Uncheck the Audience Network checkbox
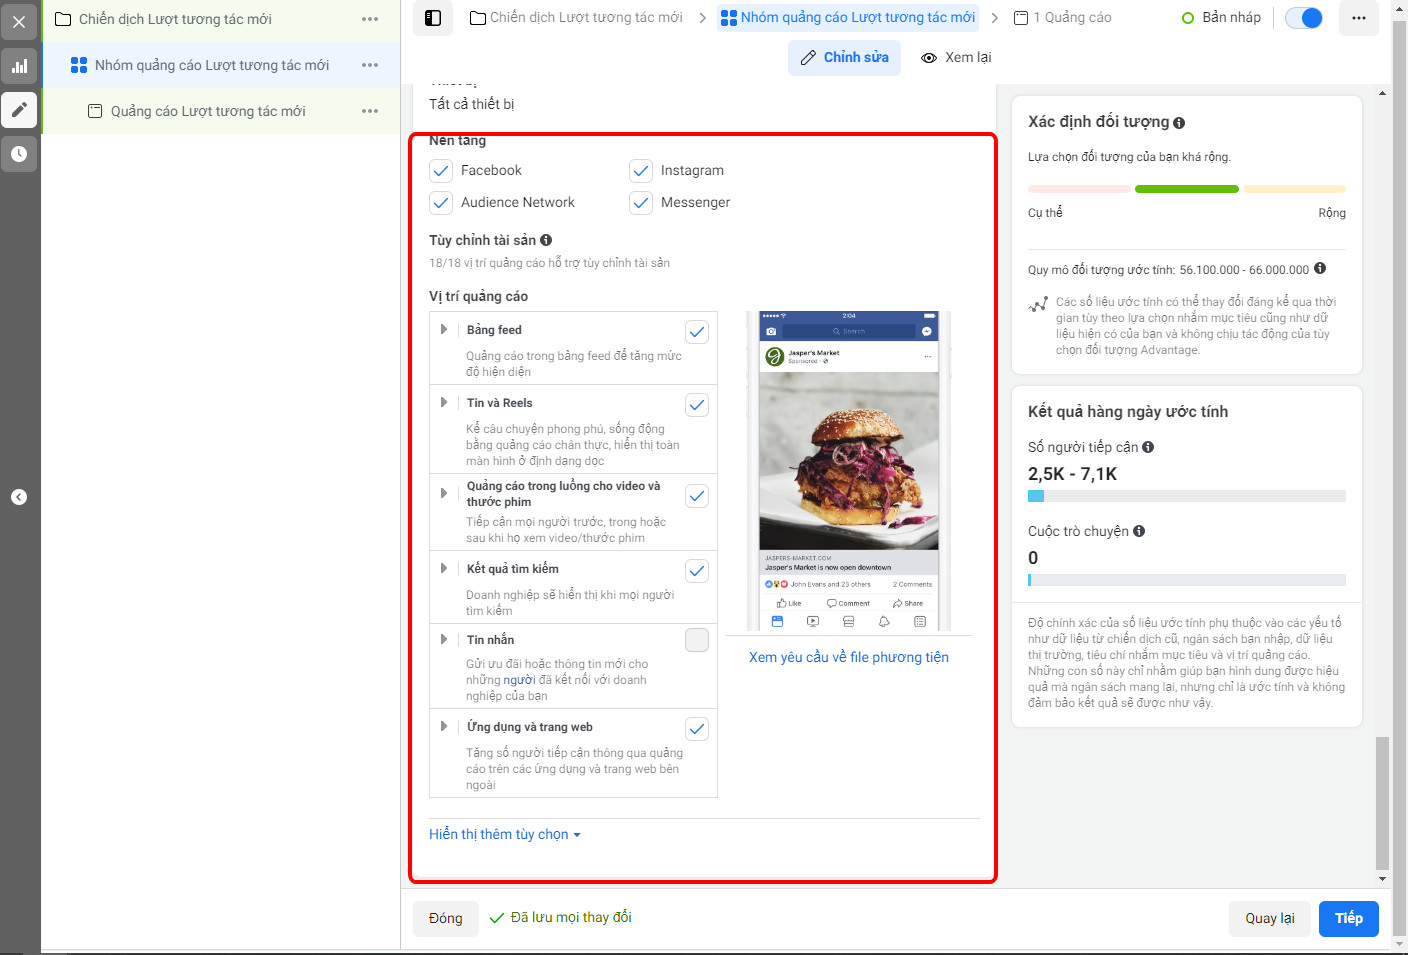The width and height of the screenshot is (1408, 955). point(441,203)
